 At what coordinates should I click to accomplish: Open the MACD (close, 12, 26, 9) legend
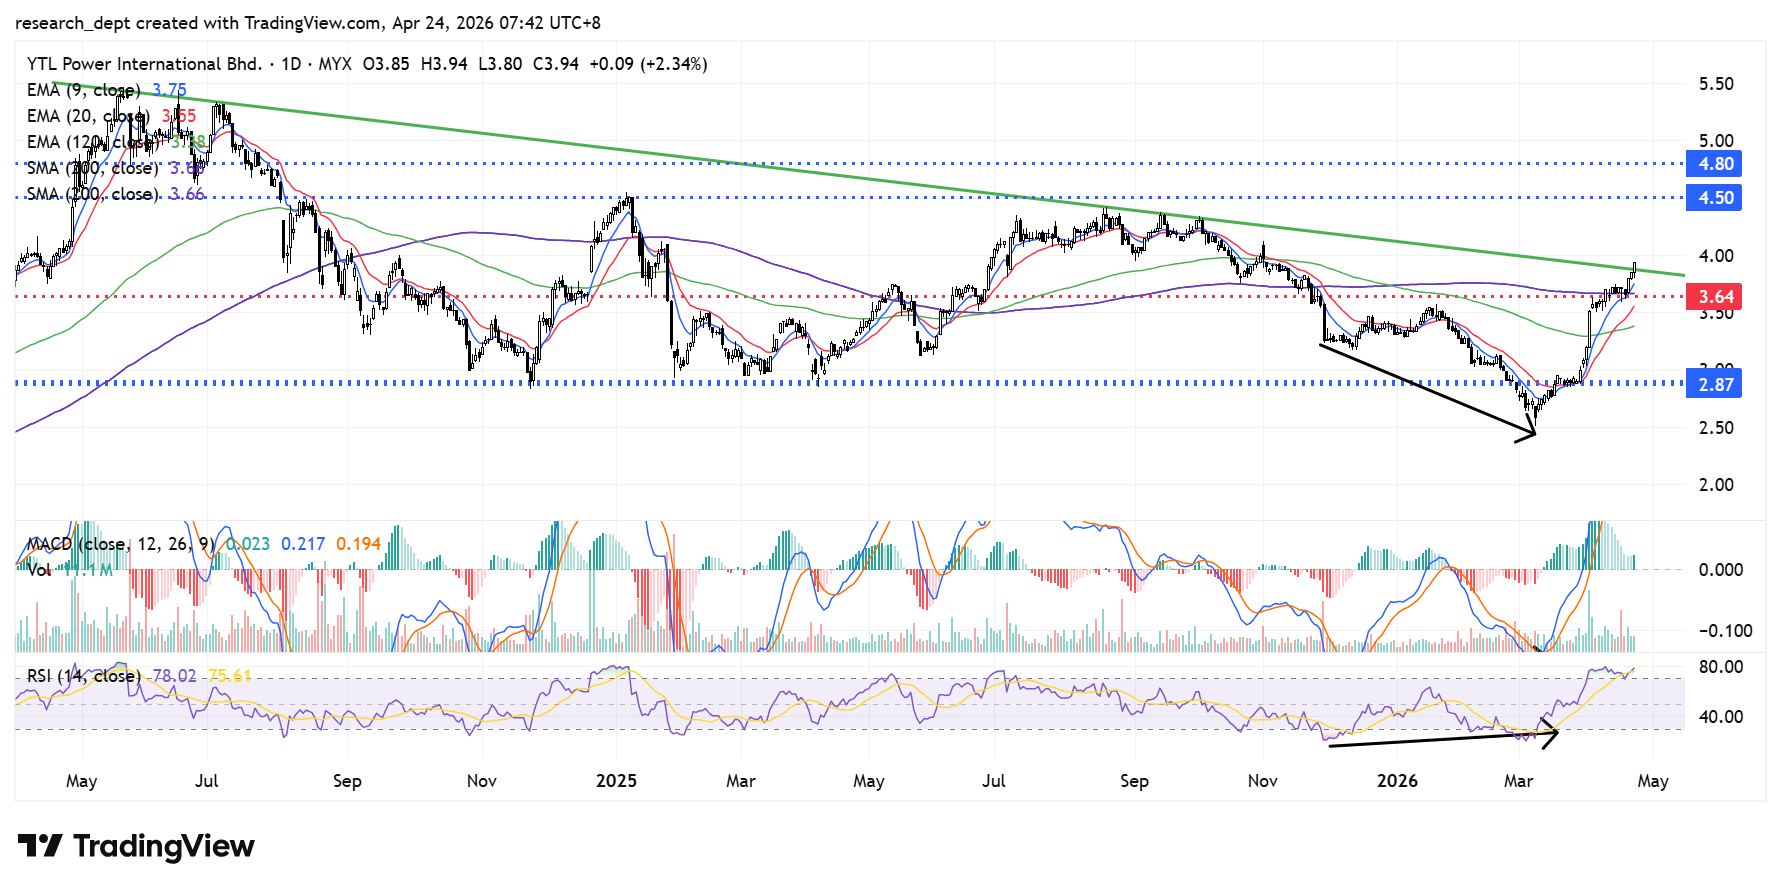[x=120, y=544]
